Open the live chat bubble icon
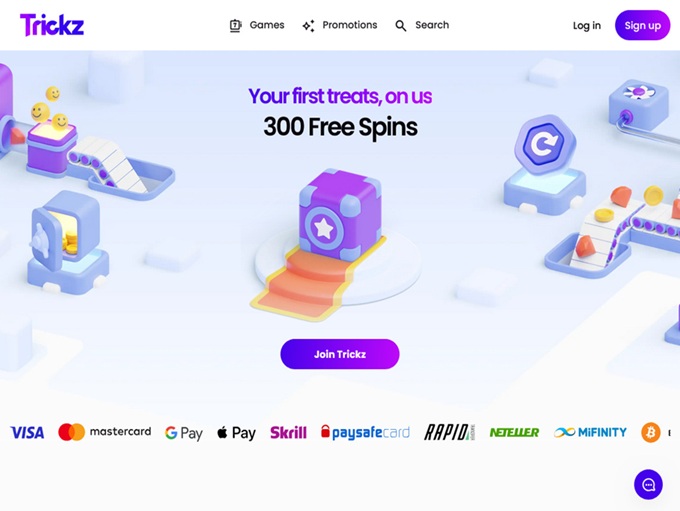The height and width of the screenshot is (511, 680). click(648, 485)
